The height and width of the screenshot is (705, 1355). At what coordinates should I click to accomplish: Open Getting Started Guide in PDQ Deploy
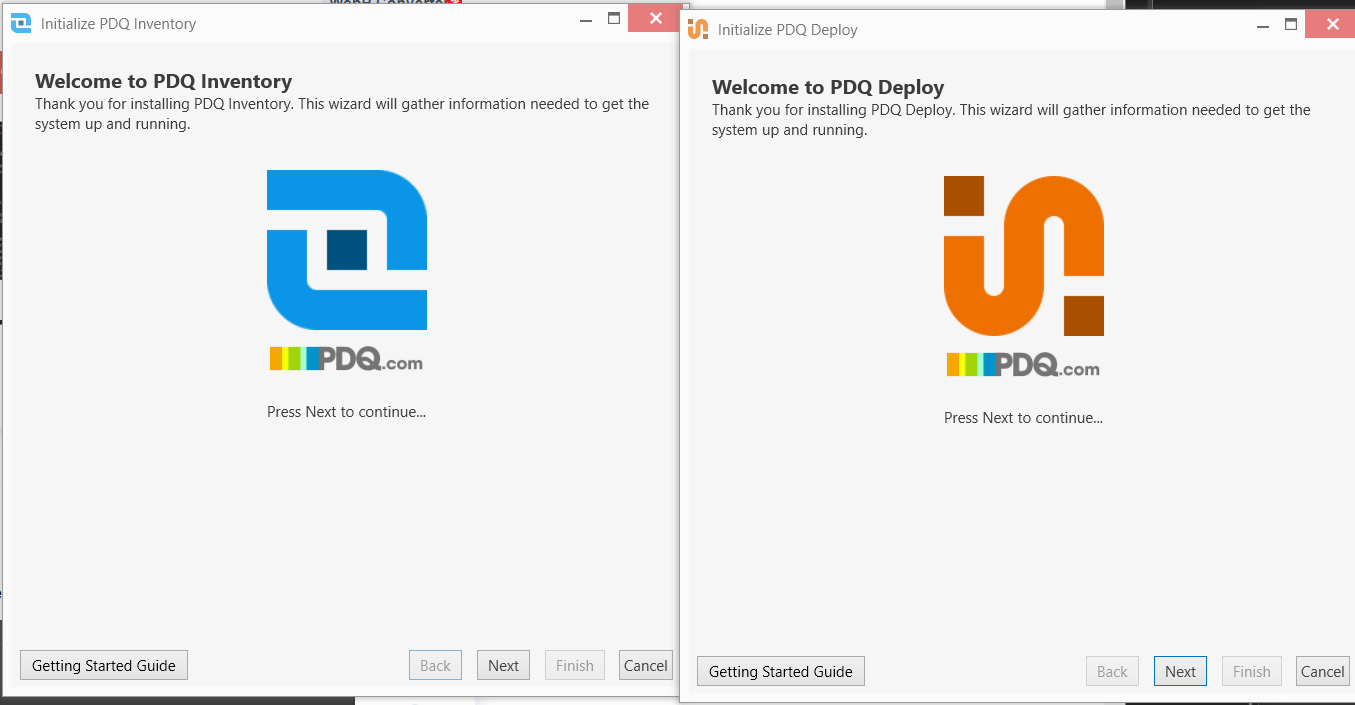(781, 671)
